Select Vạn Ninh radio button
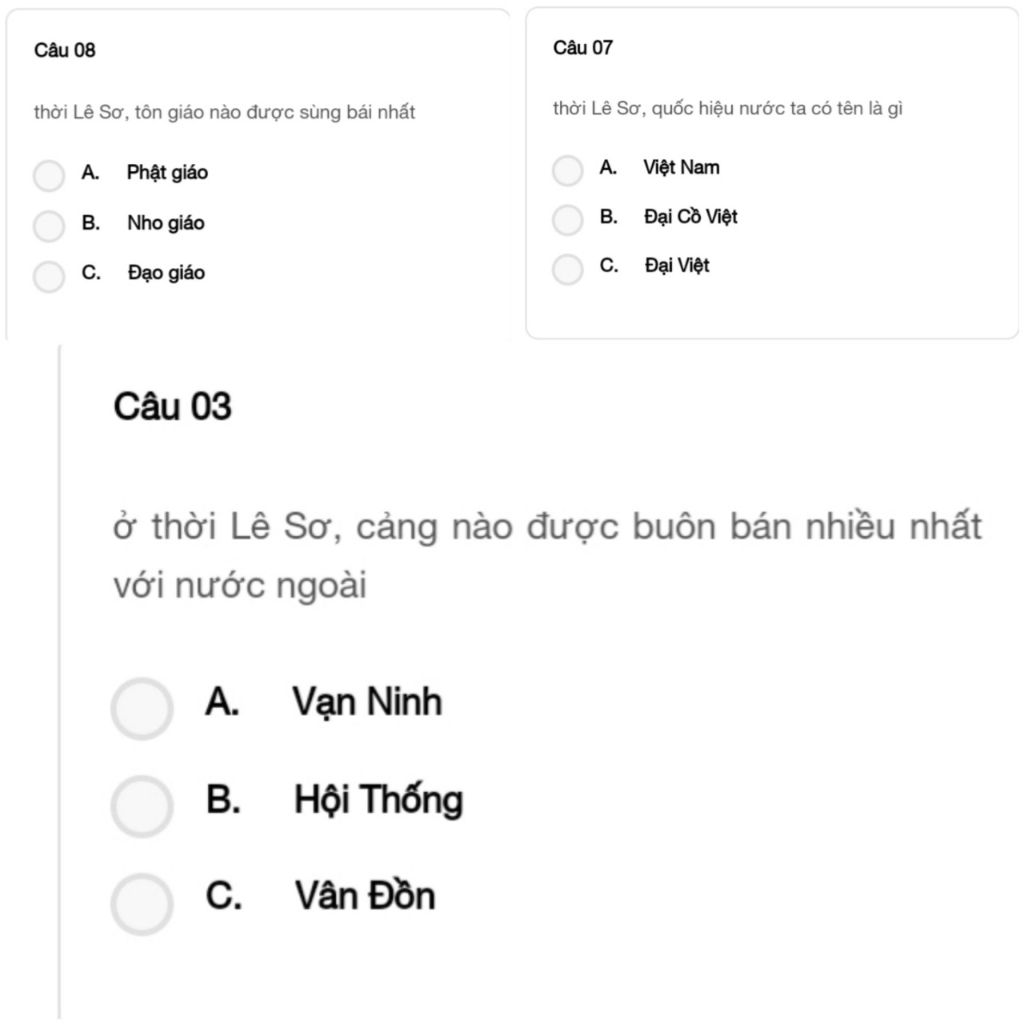The image size is (1024, 1024). point(142,709)
